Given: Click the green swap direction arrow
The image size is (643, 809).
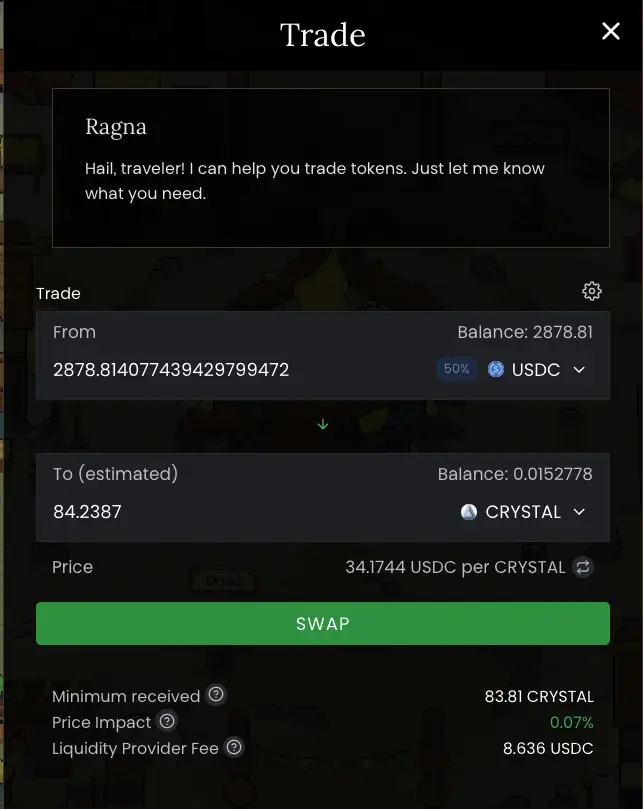Looking at the screenshot, I should click(x=323, y=424).
